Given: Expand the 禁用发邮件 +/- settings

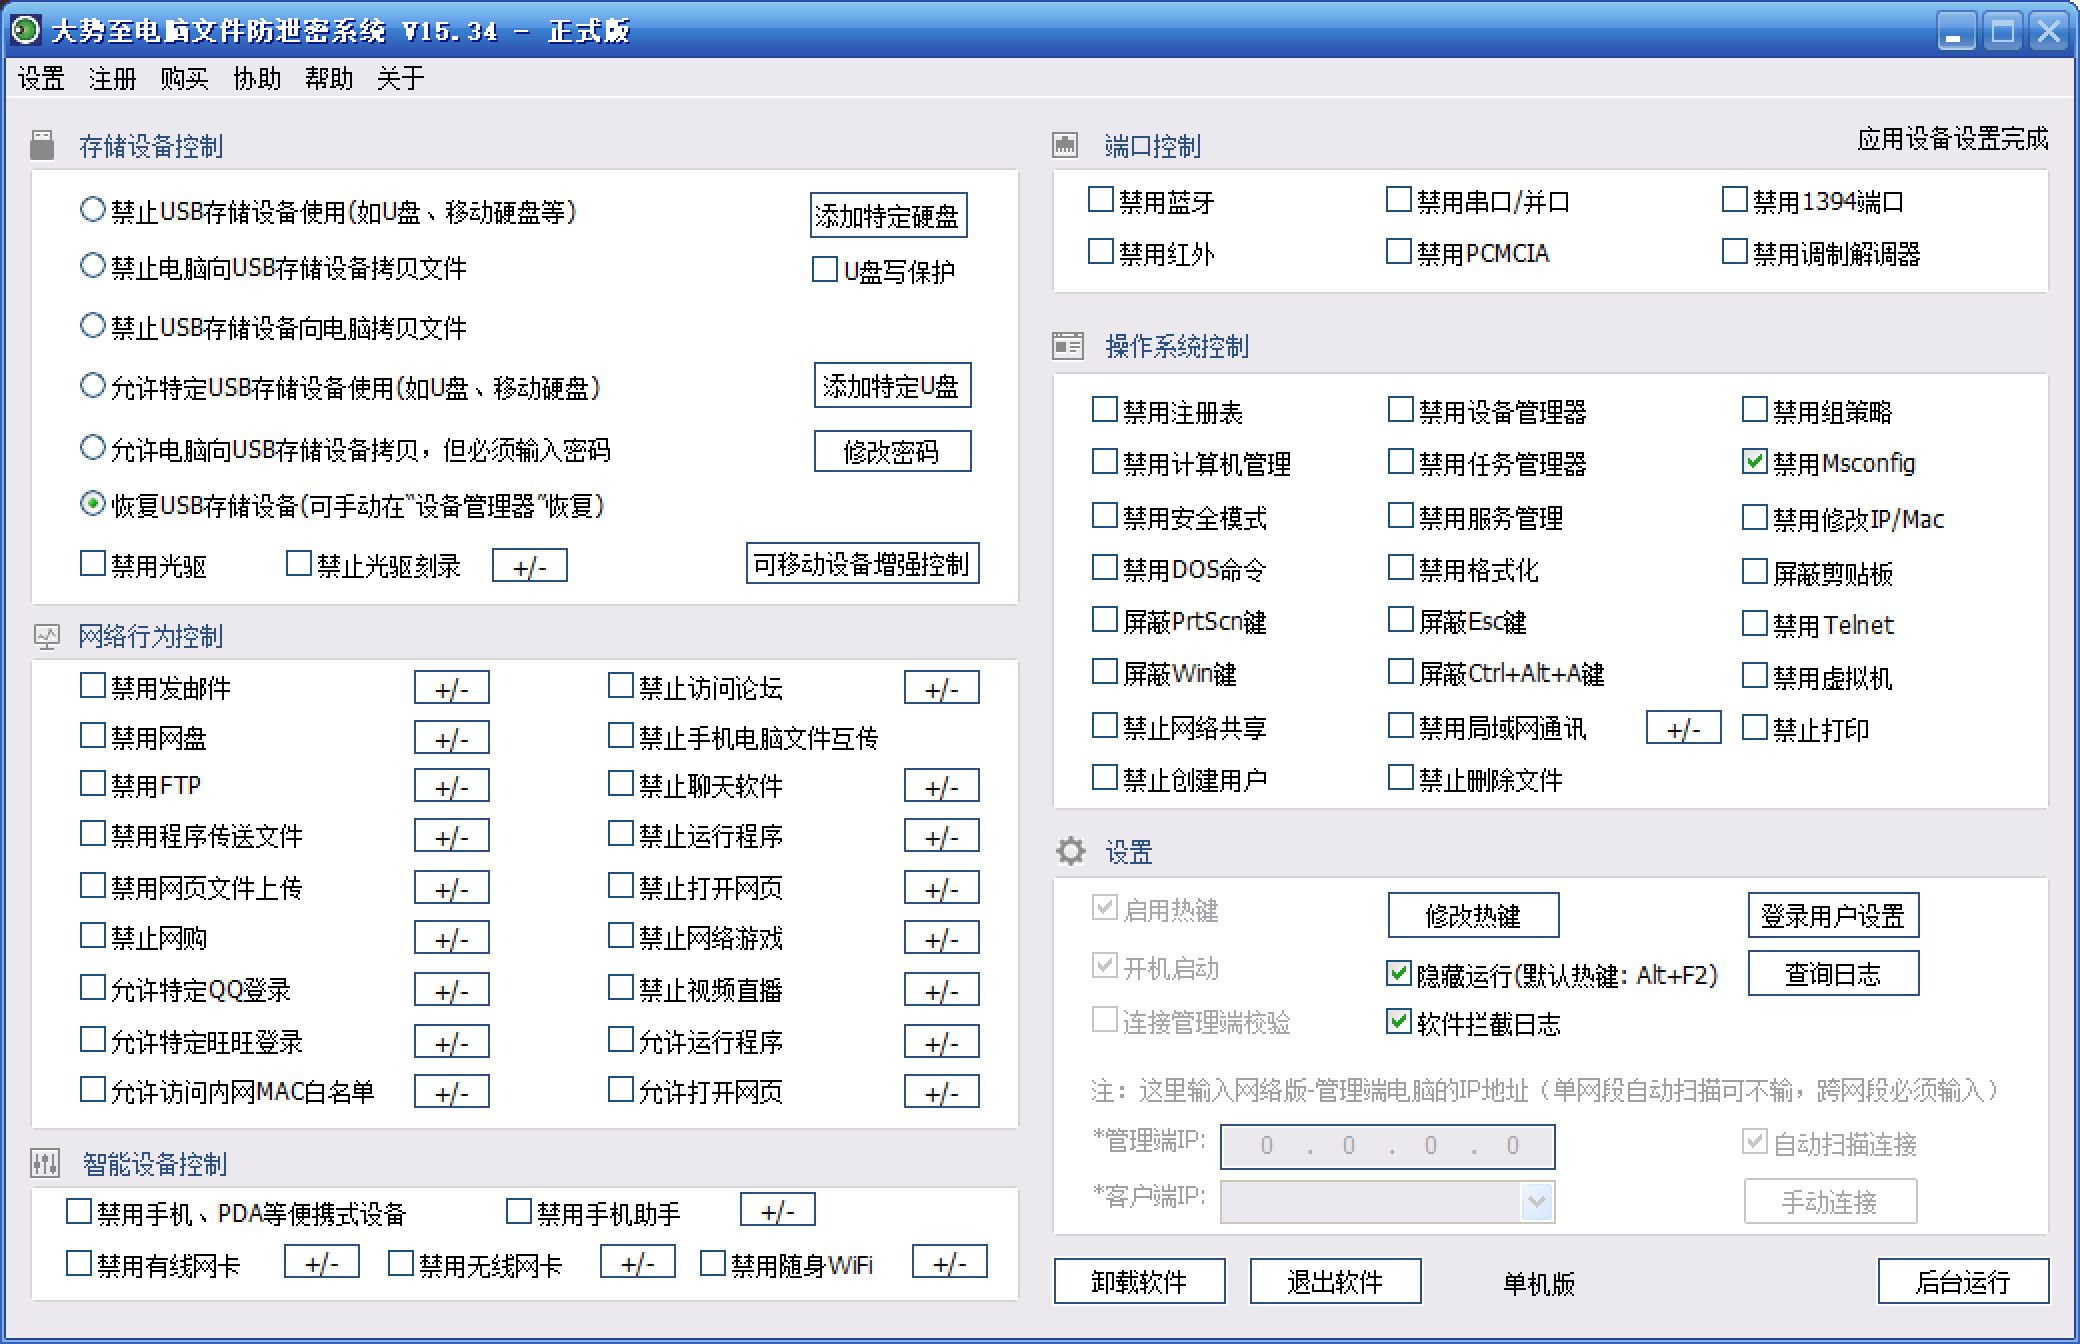Looking at the screenshot, I should [451, 688].
